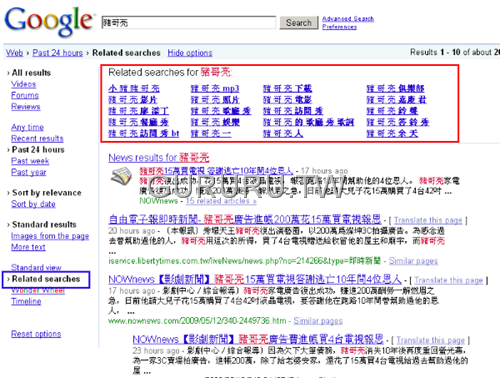The width and height of the screenshot is (500, 378).
Task: Open Advanced Search link
Action: [x=348, y=19]
